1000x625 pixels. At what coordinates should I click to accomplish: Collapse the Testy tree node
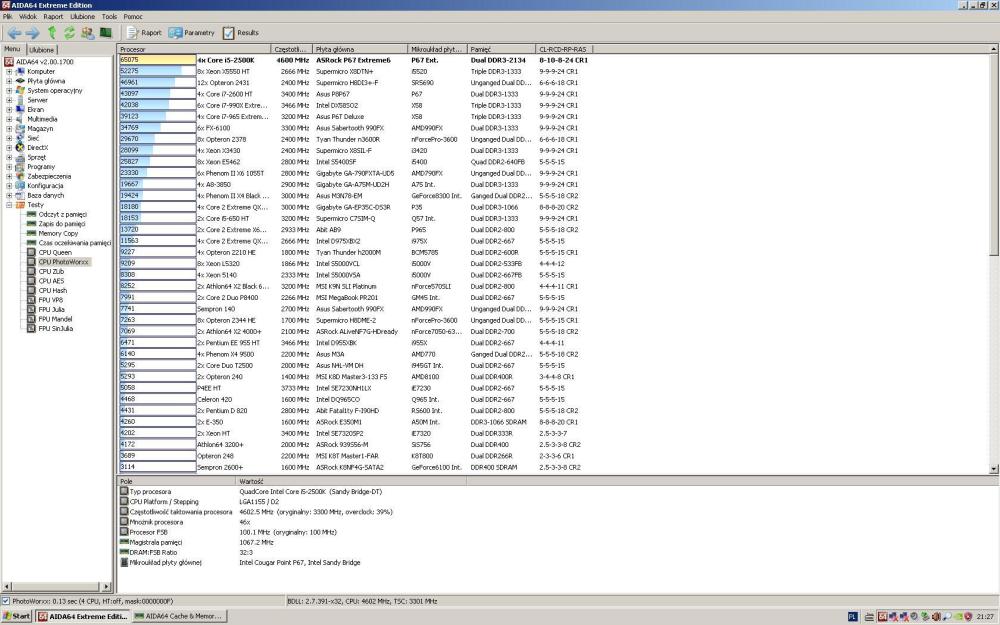point(9,204)
